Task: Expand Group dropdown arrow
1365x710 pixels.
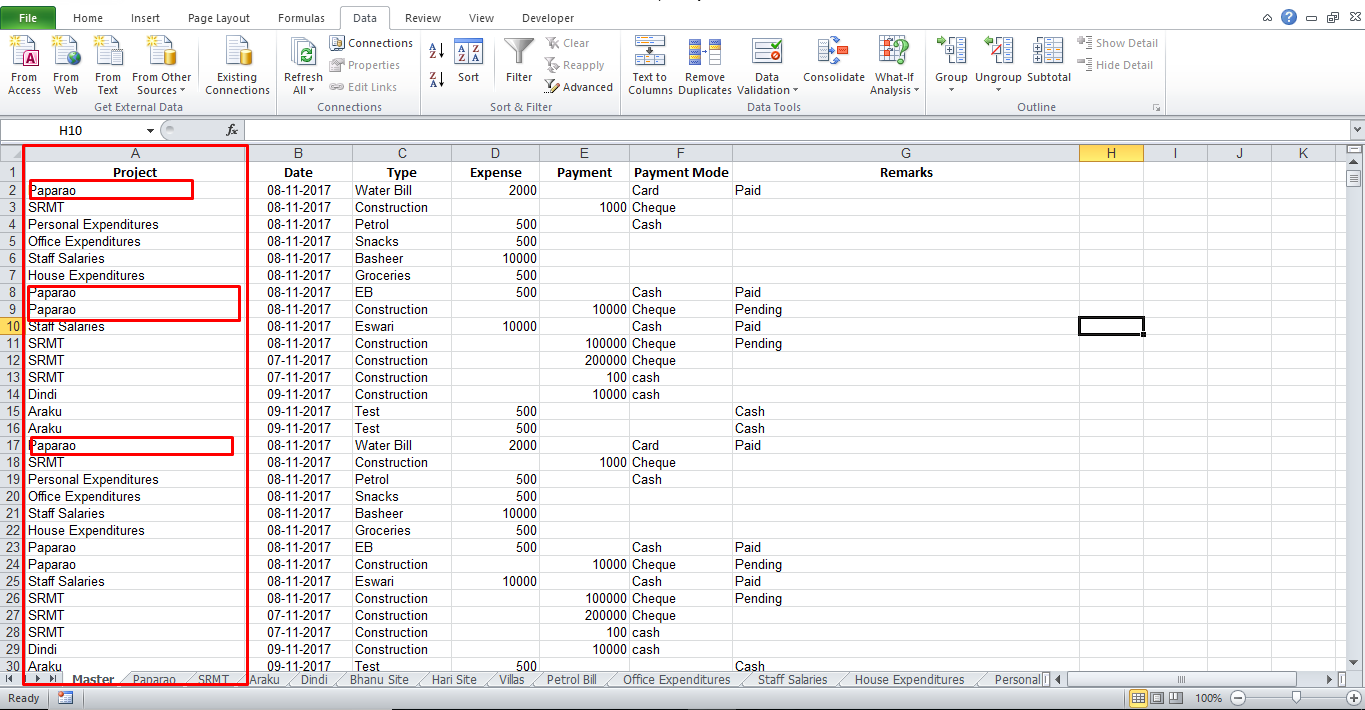Action: pyautogui.click(x=951, y=90)
